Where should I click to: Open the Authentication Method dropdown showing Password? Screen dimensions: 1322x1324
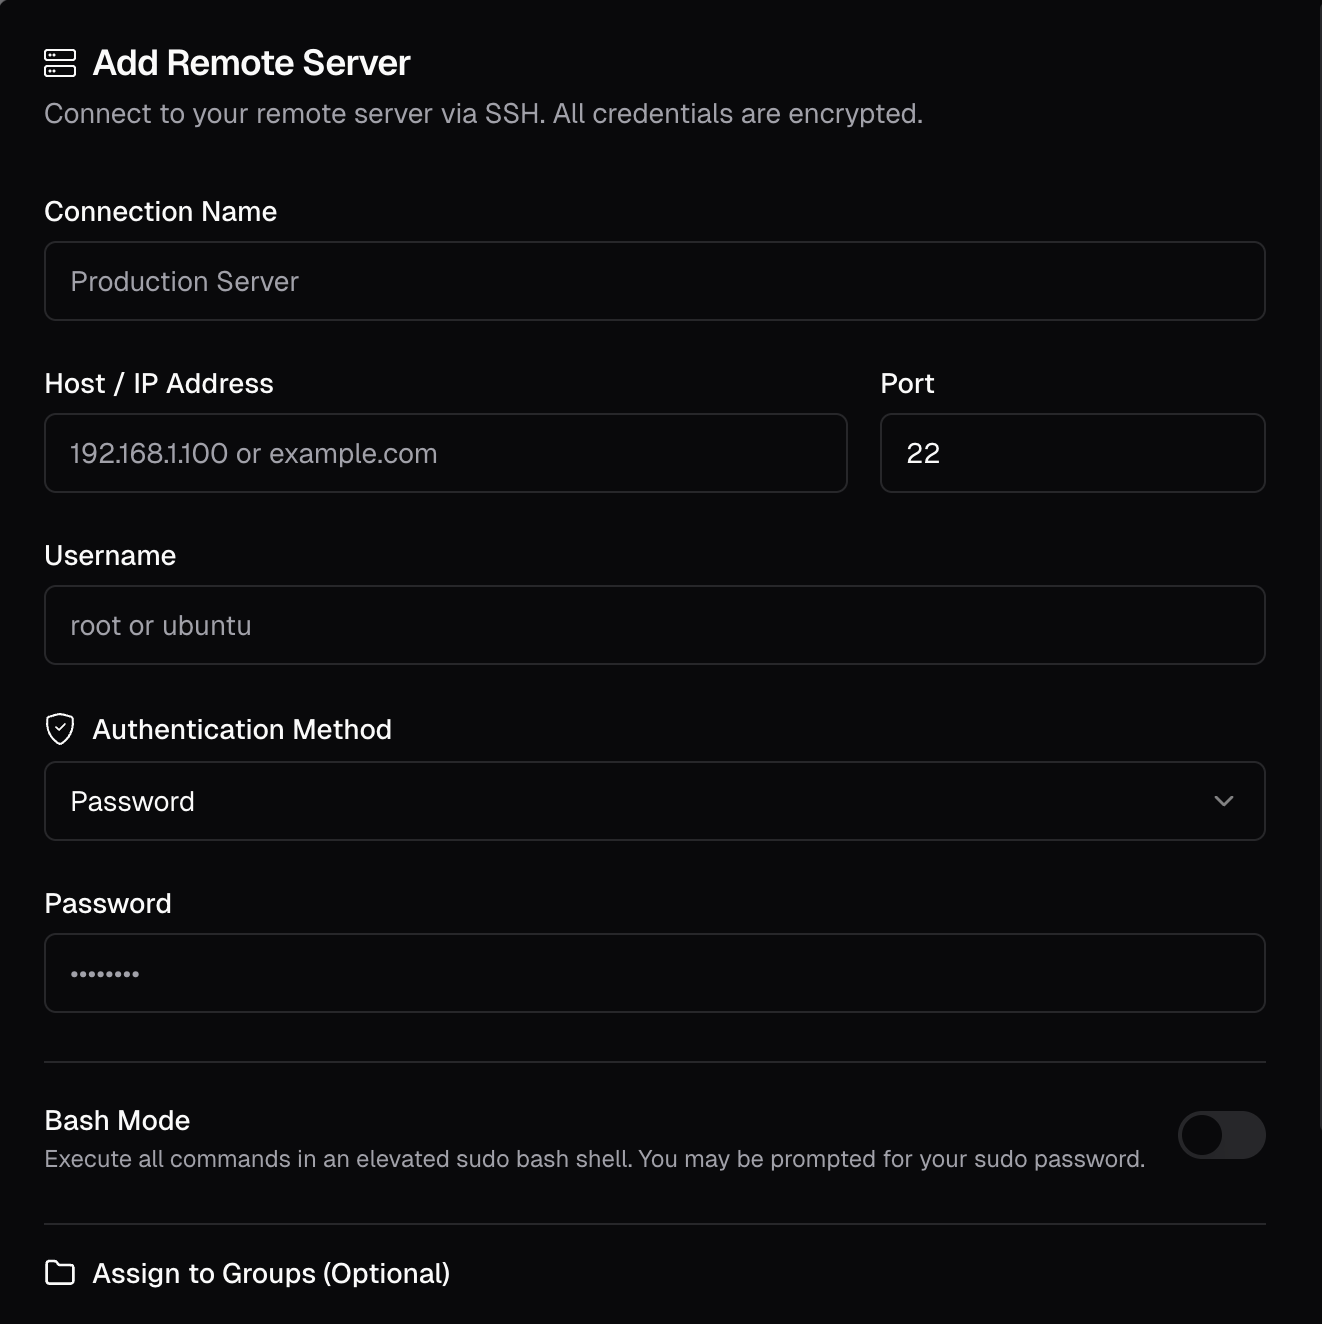[654, 801]
